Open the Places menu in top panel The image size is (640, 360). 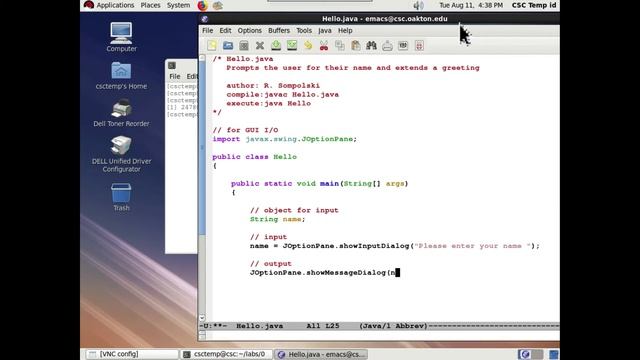click(150, 5)
